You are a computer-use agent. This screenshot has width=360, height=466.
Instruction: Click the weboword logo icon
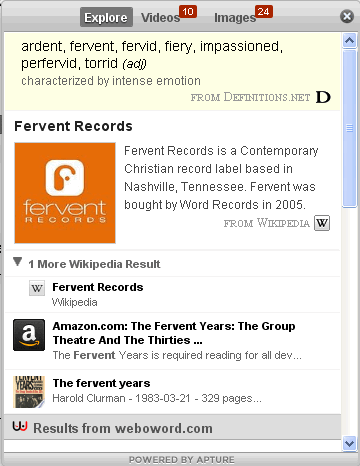point(20,426)
